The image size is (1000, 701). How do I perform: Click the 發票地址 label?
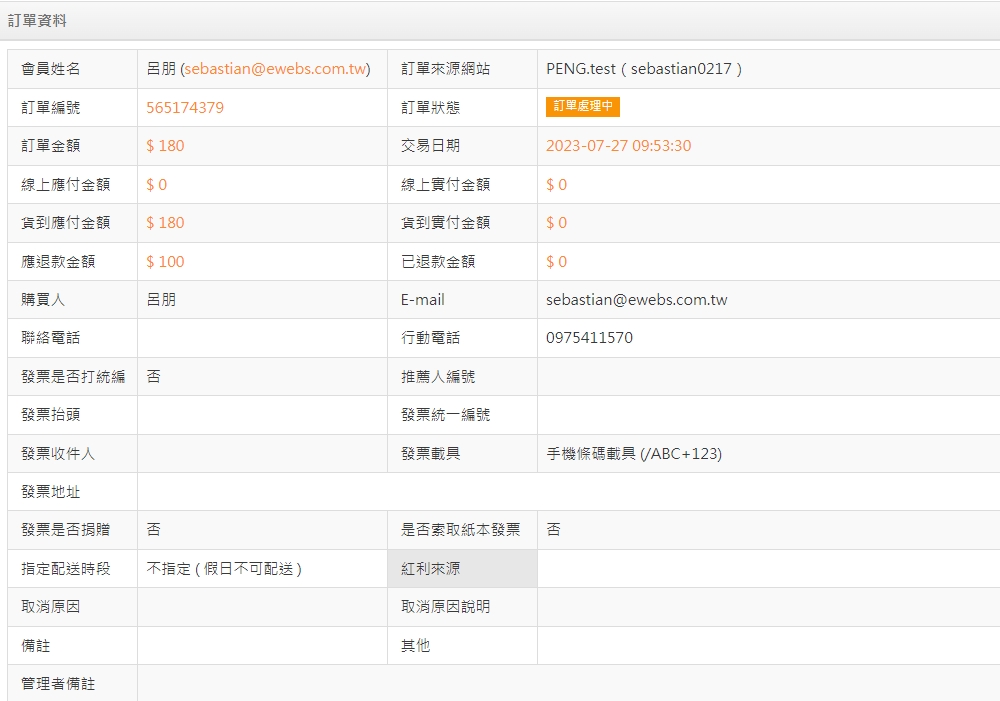tap(51, 492)
